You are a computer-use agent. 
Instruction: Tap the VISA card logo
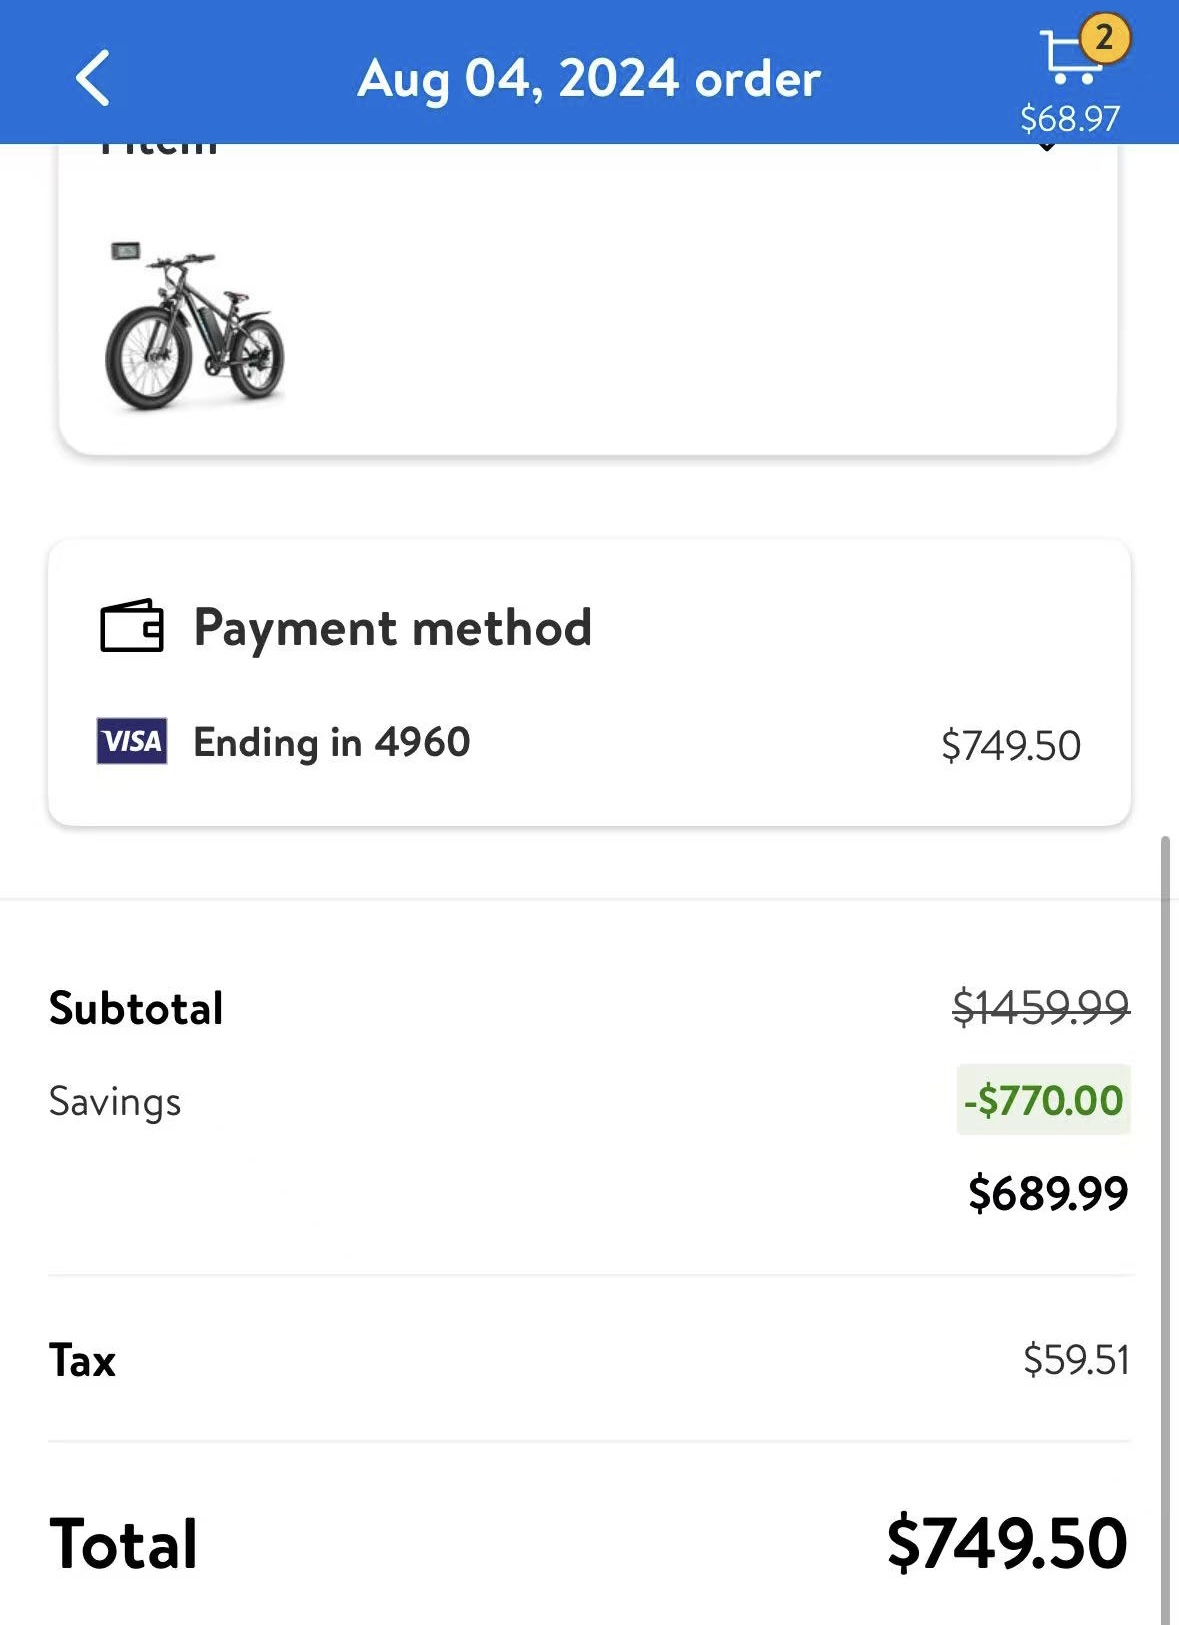tap(132, 741)
